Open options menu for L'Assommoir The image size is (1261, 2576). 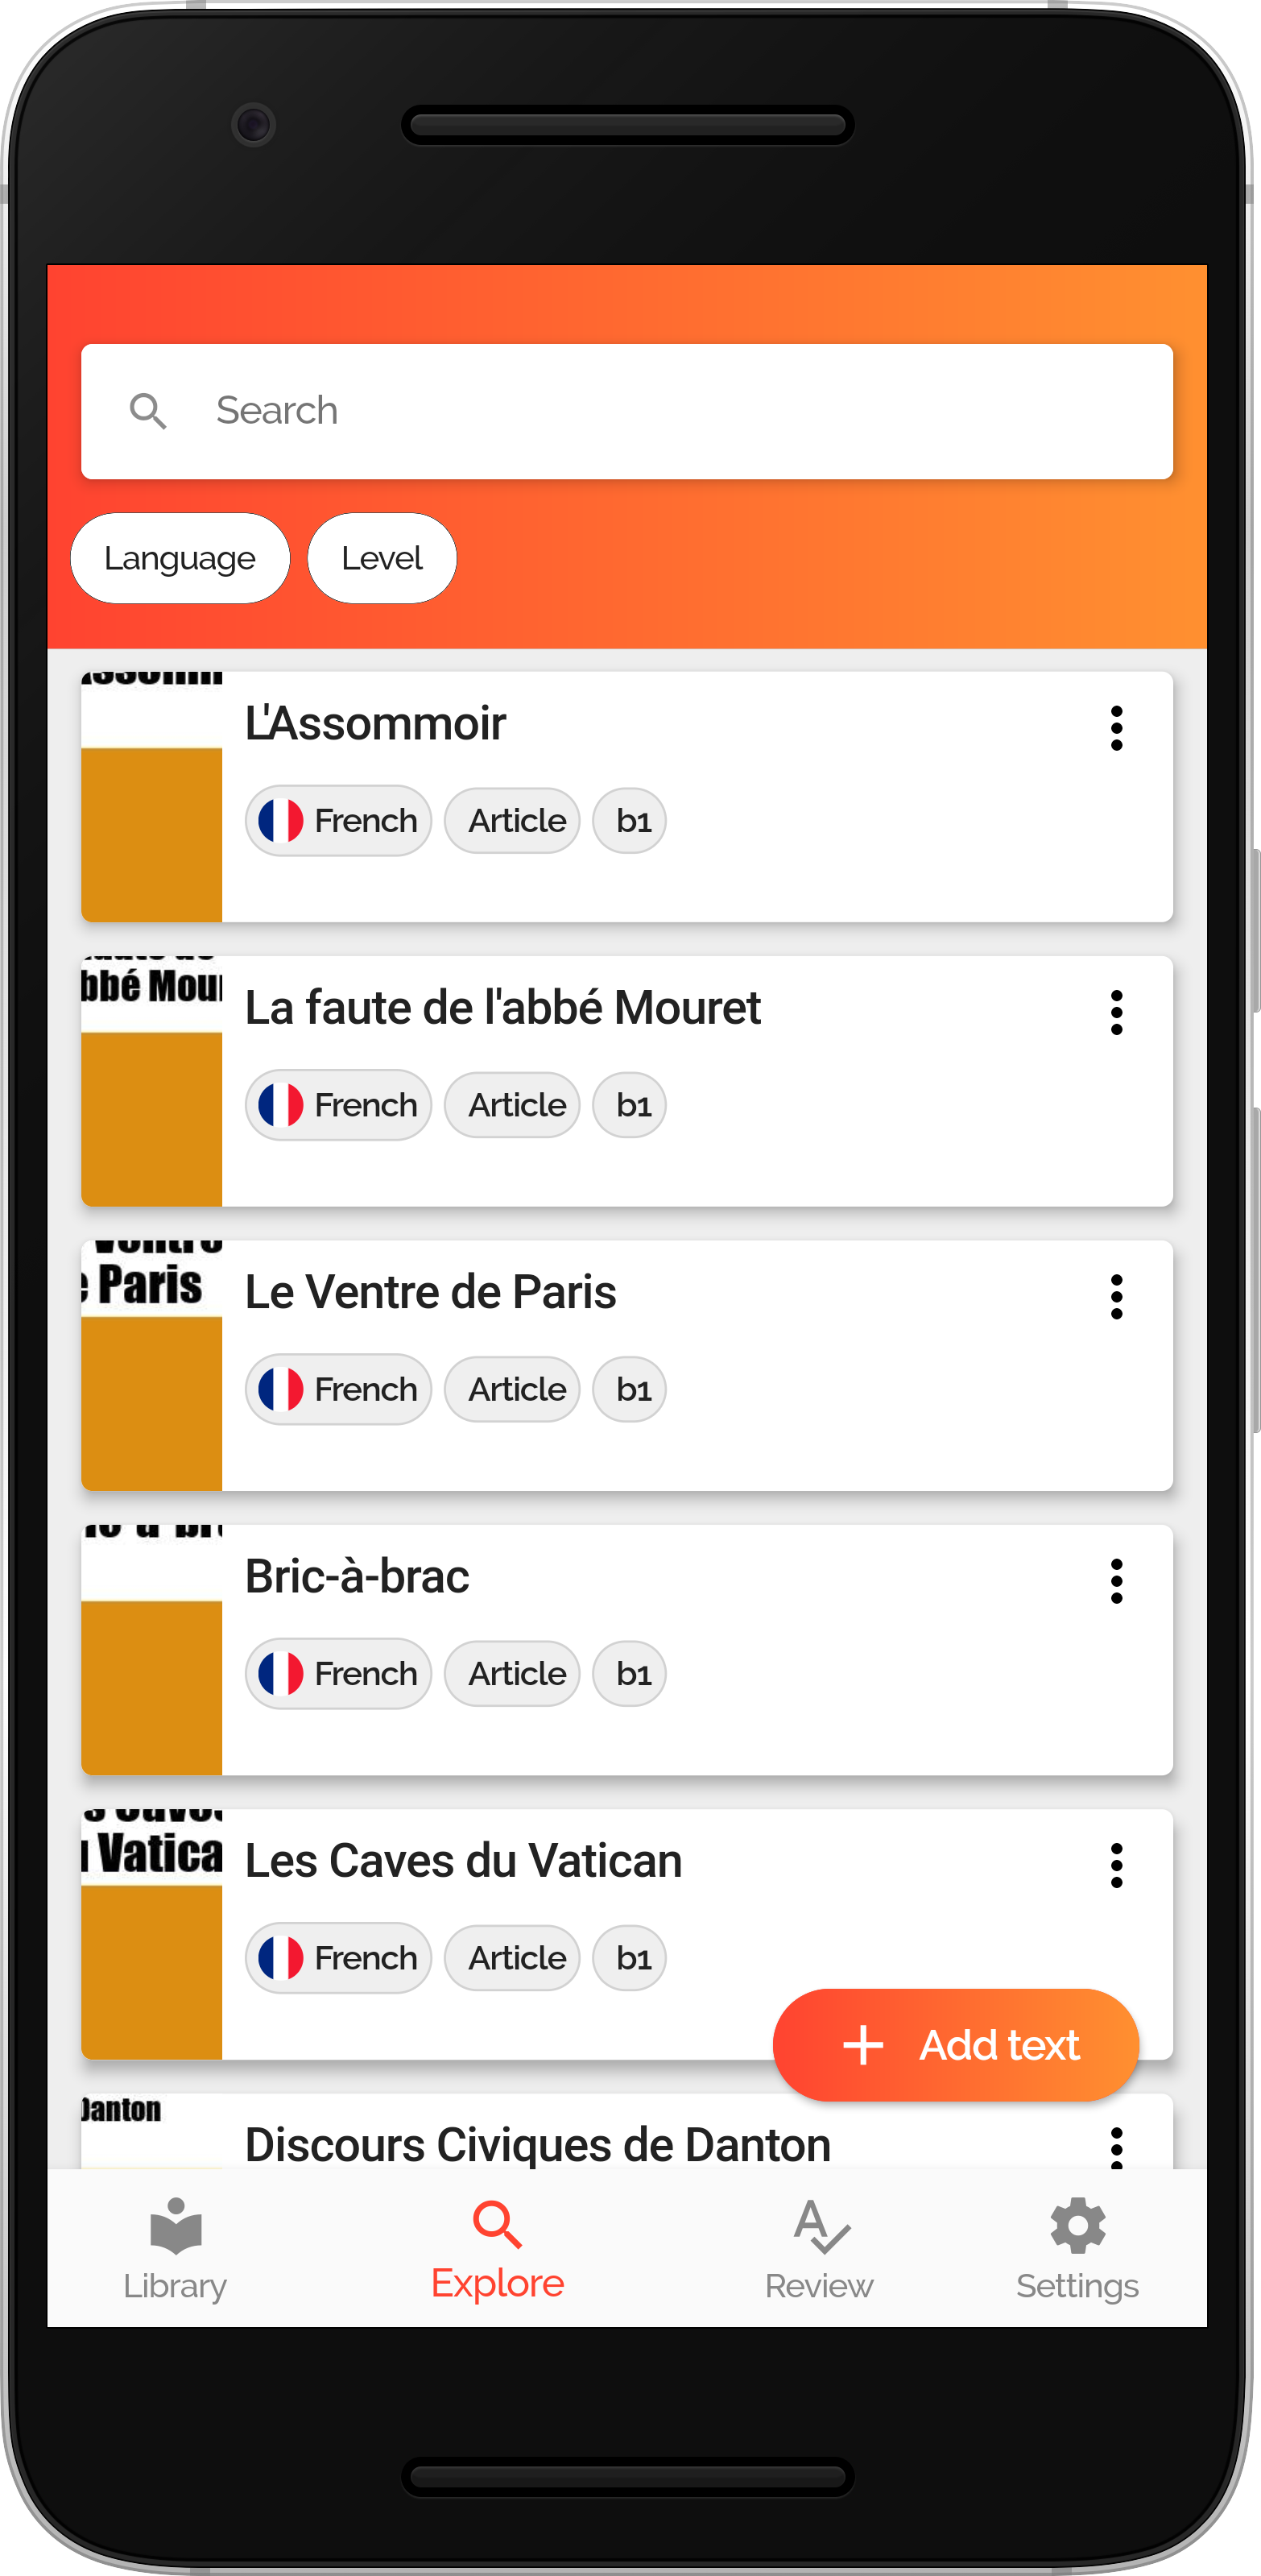(1116, 728)
